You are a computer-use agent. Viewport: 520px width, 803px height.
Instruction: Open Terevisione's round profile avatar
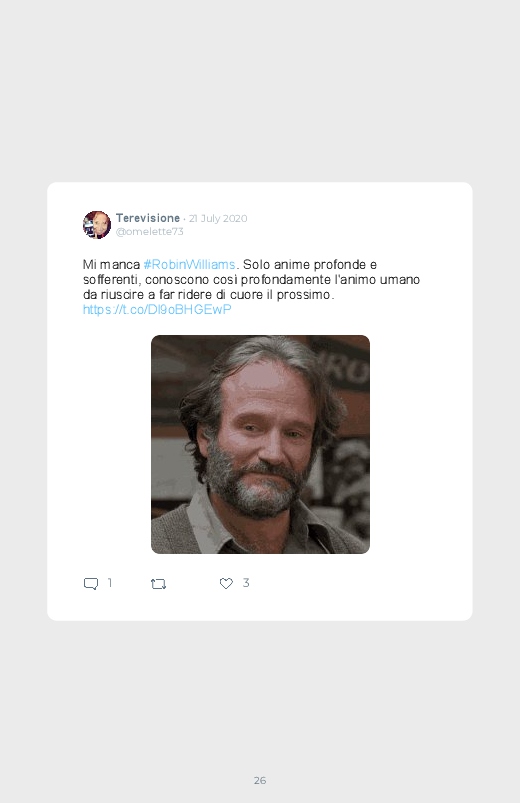(x=97, y=224)
